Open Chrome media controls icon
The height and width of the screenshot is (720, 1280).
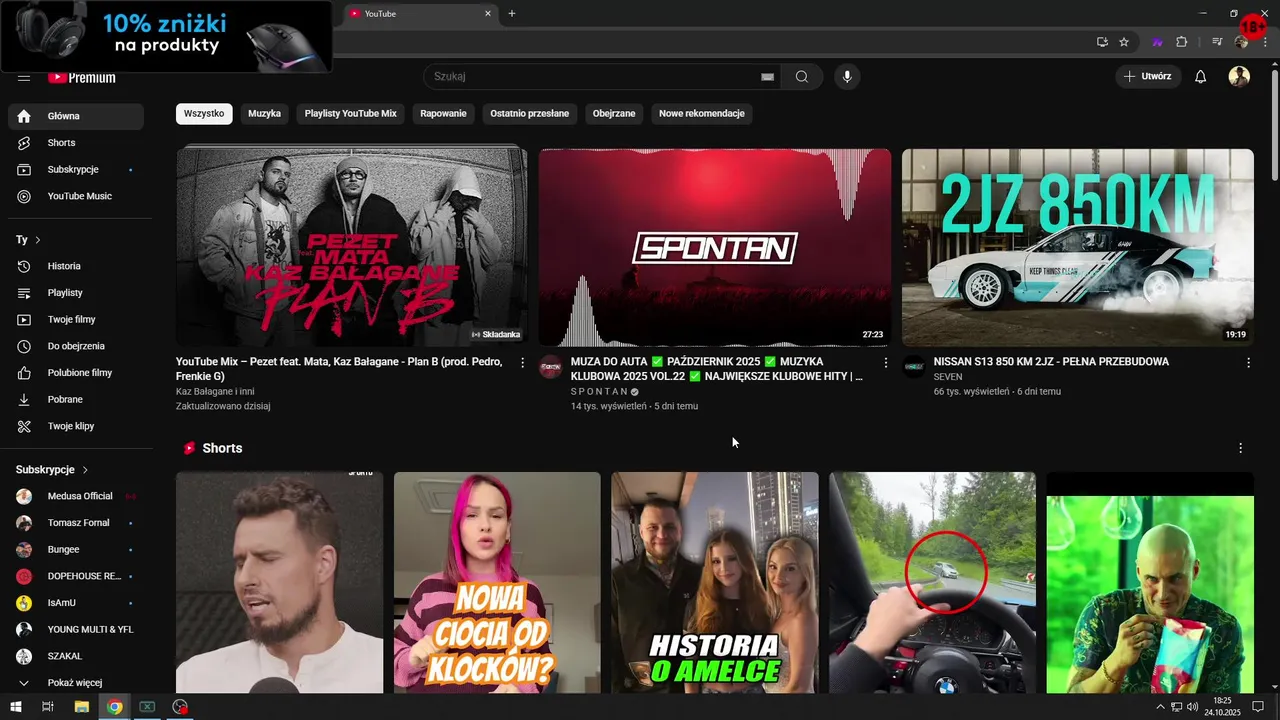tap(1217, 42)
